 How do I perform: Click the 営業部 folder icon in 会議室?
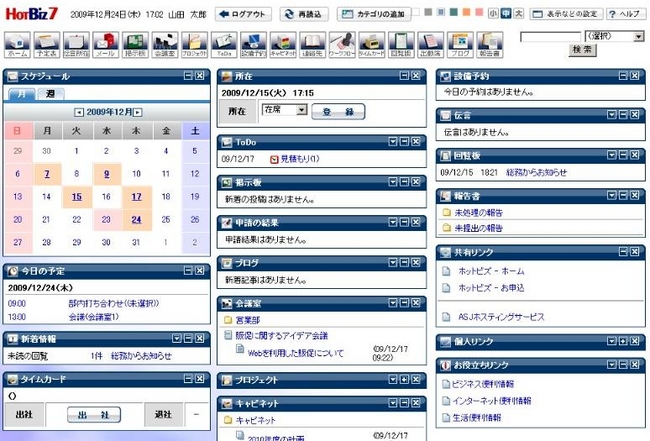[x=228, y=320]
